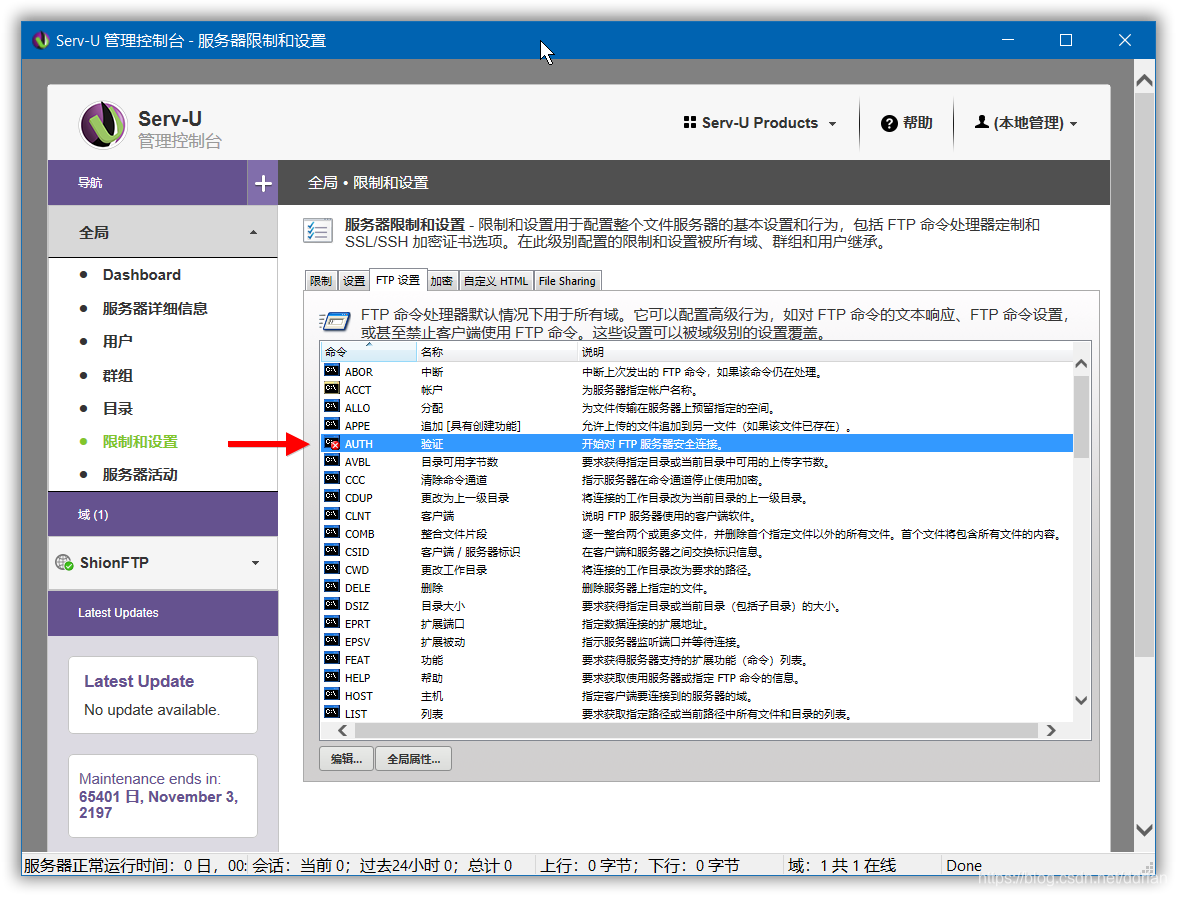Click the local admin user icon
Screen dimensions: 1177x897
pyautogui.click(x=981, y=122)
